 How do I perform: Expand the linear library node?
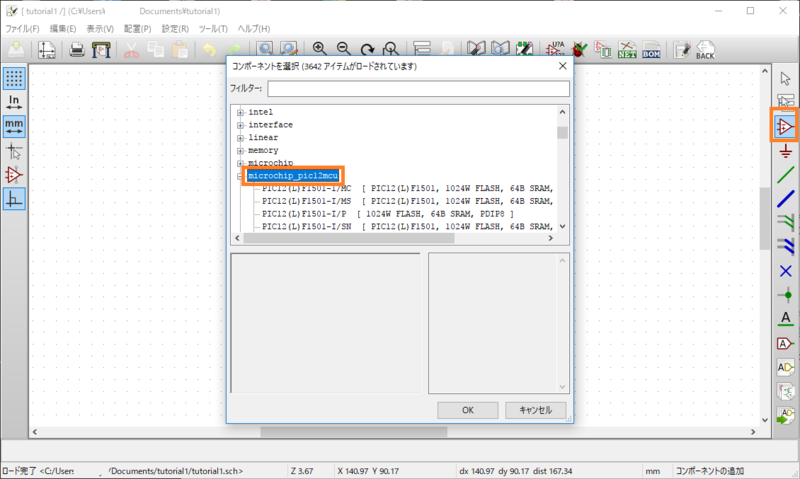[240, 138]
